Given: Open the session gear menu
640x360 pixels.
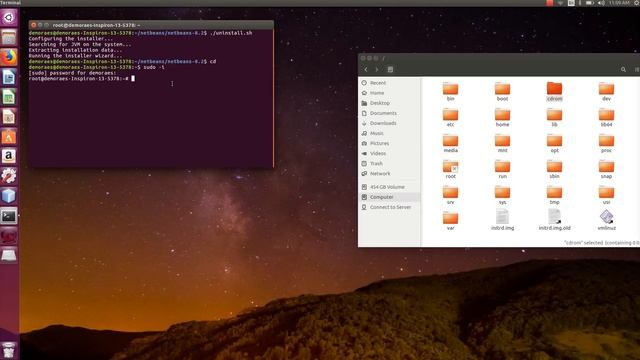Looking at the screenshot, I should pos(637,3).
